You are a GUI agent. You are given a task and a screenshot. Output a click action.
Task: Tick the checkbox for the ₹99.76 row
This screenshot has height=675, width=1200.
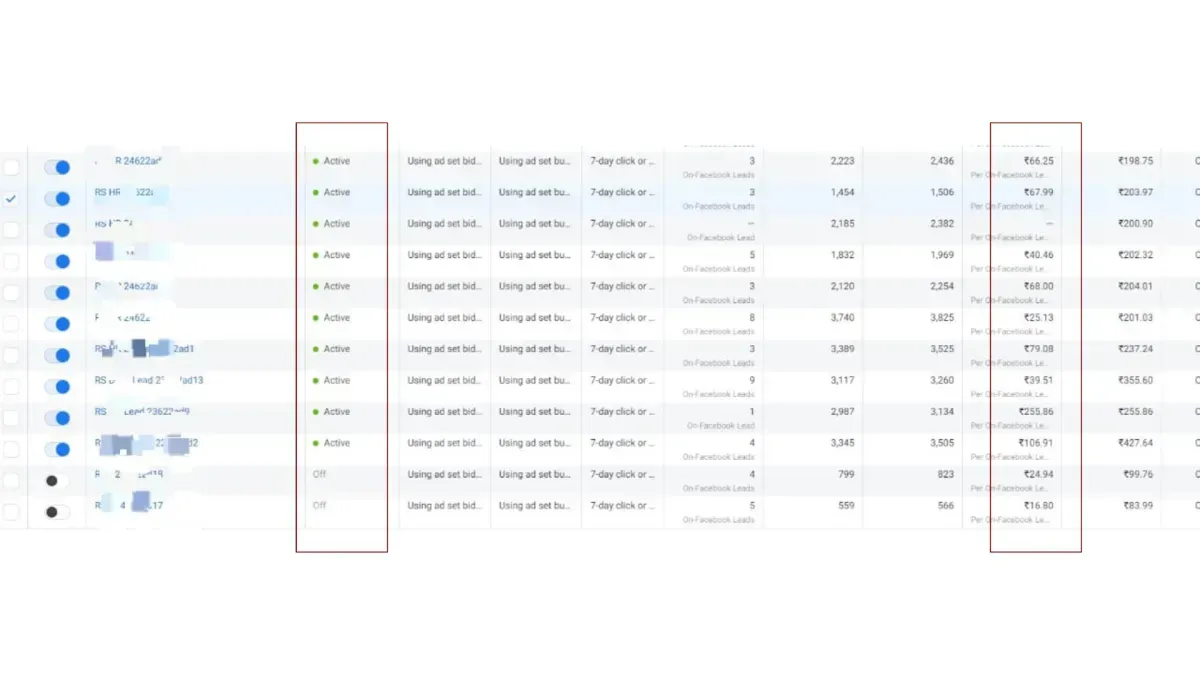point(11,481)
